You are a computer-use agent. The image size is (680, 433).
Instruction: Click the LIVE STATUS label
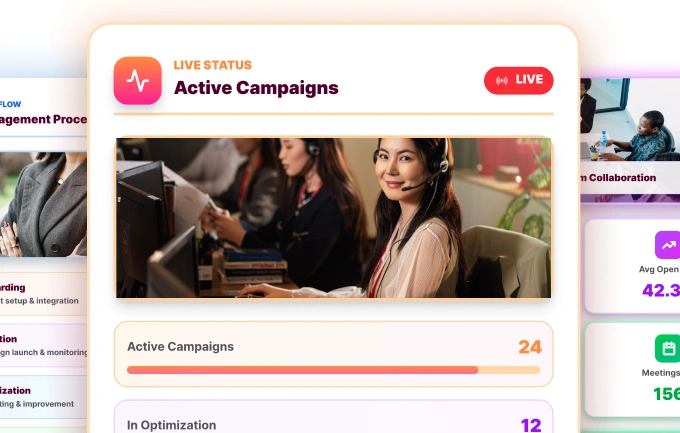pyautogui.click(x=212, y=65)
